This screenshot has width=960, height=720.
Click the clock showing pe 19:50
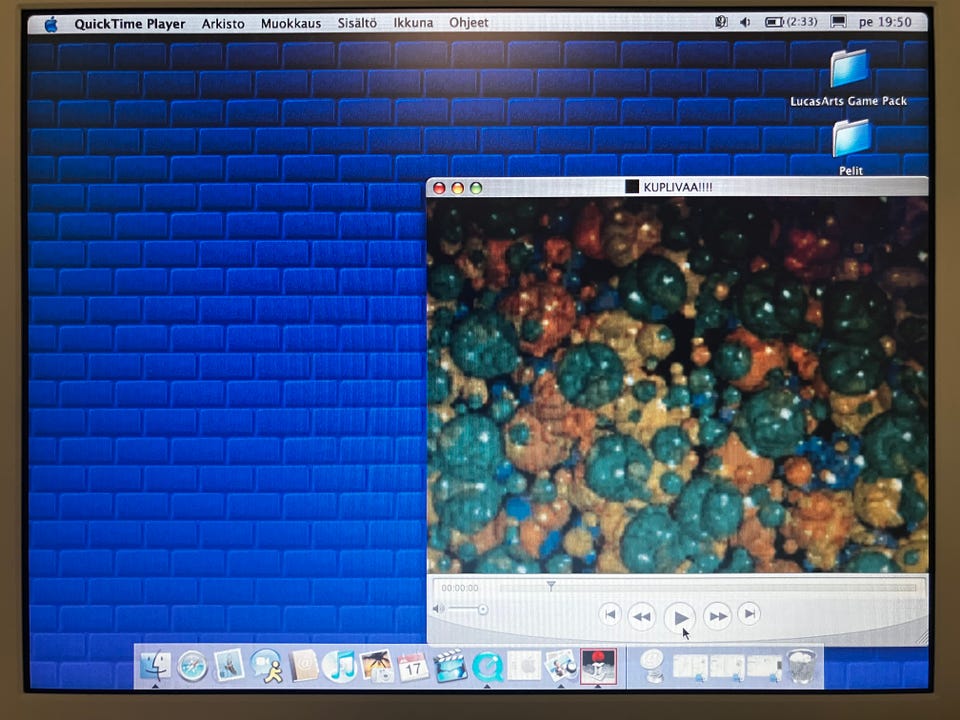(885, 22)
